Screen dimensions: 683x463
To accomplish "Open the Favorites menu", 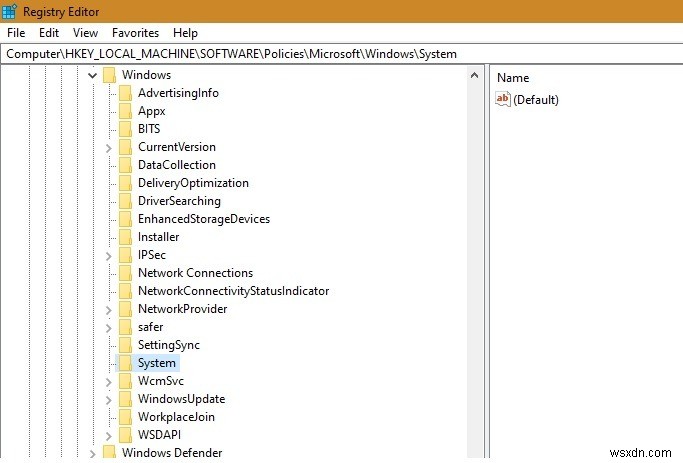I will pyautogui.click(x=135, y=33).
